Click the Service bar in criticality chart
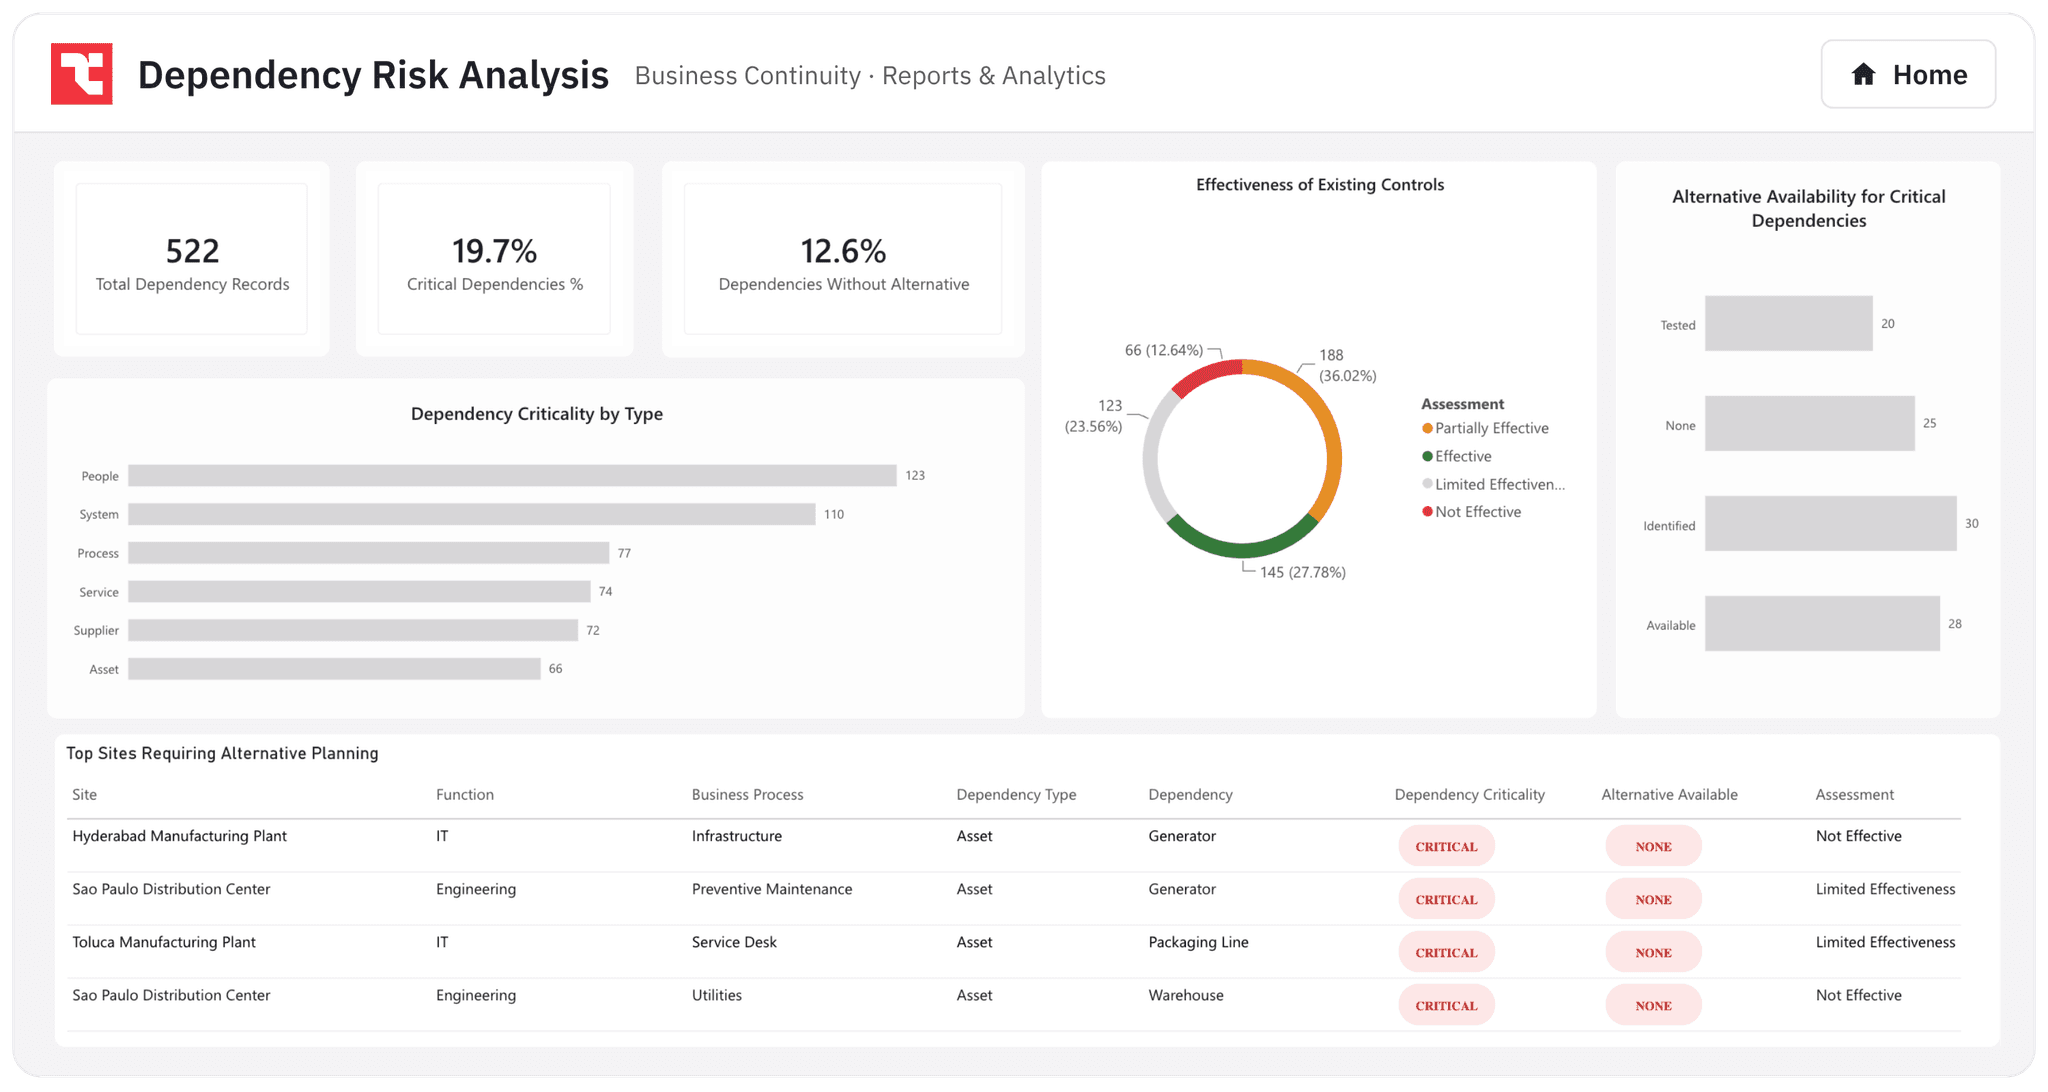Image resolution: width=2048 pixels, height=1092 pixels. [x=359, y=592]
